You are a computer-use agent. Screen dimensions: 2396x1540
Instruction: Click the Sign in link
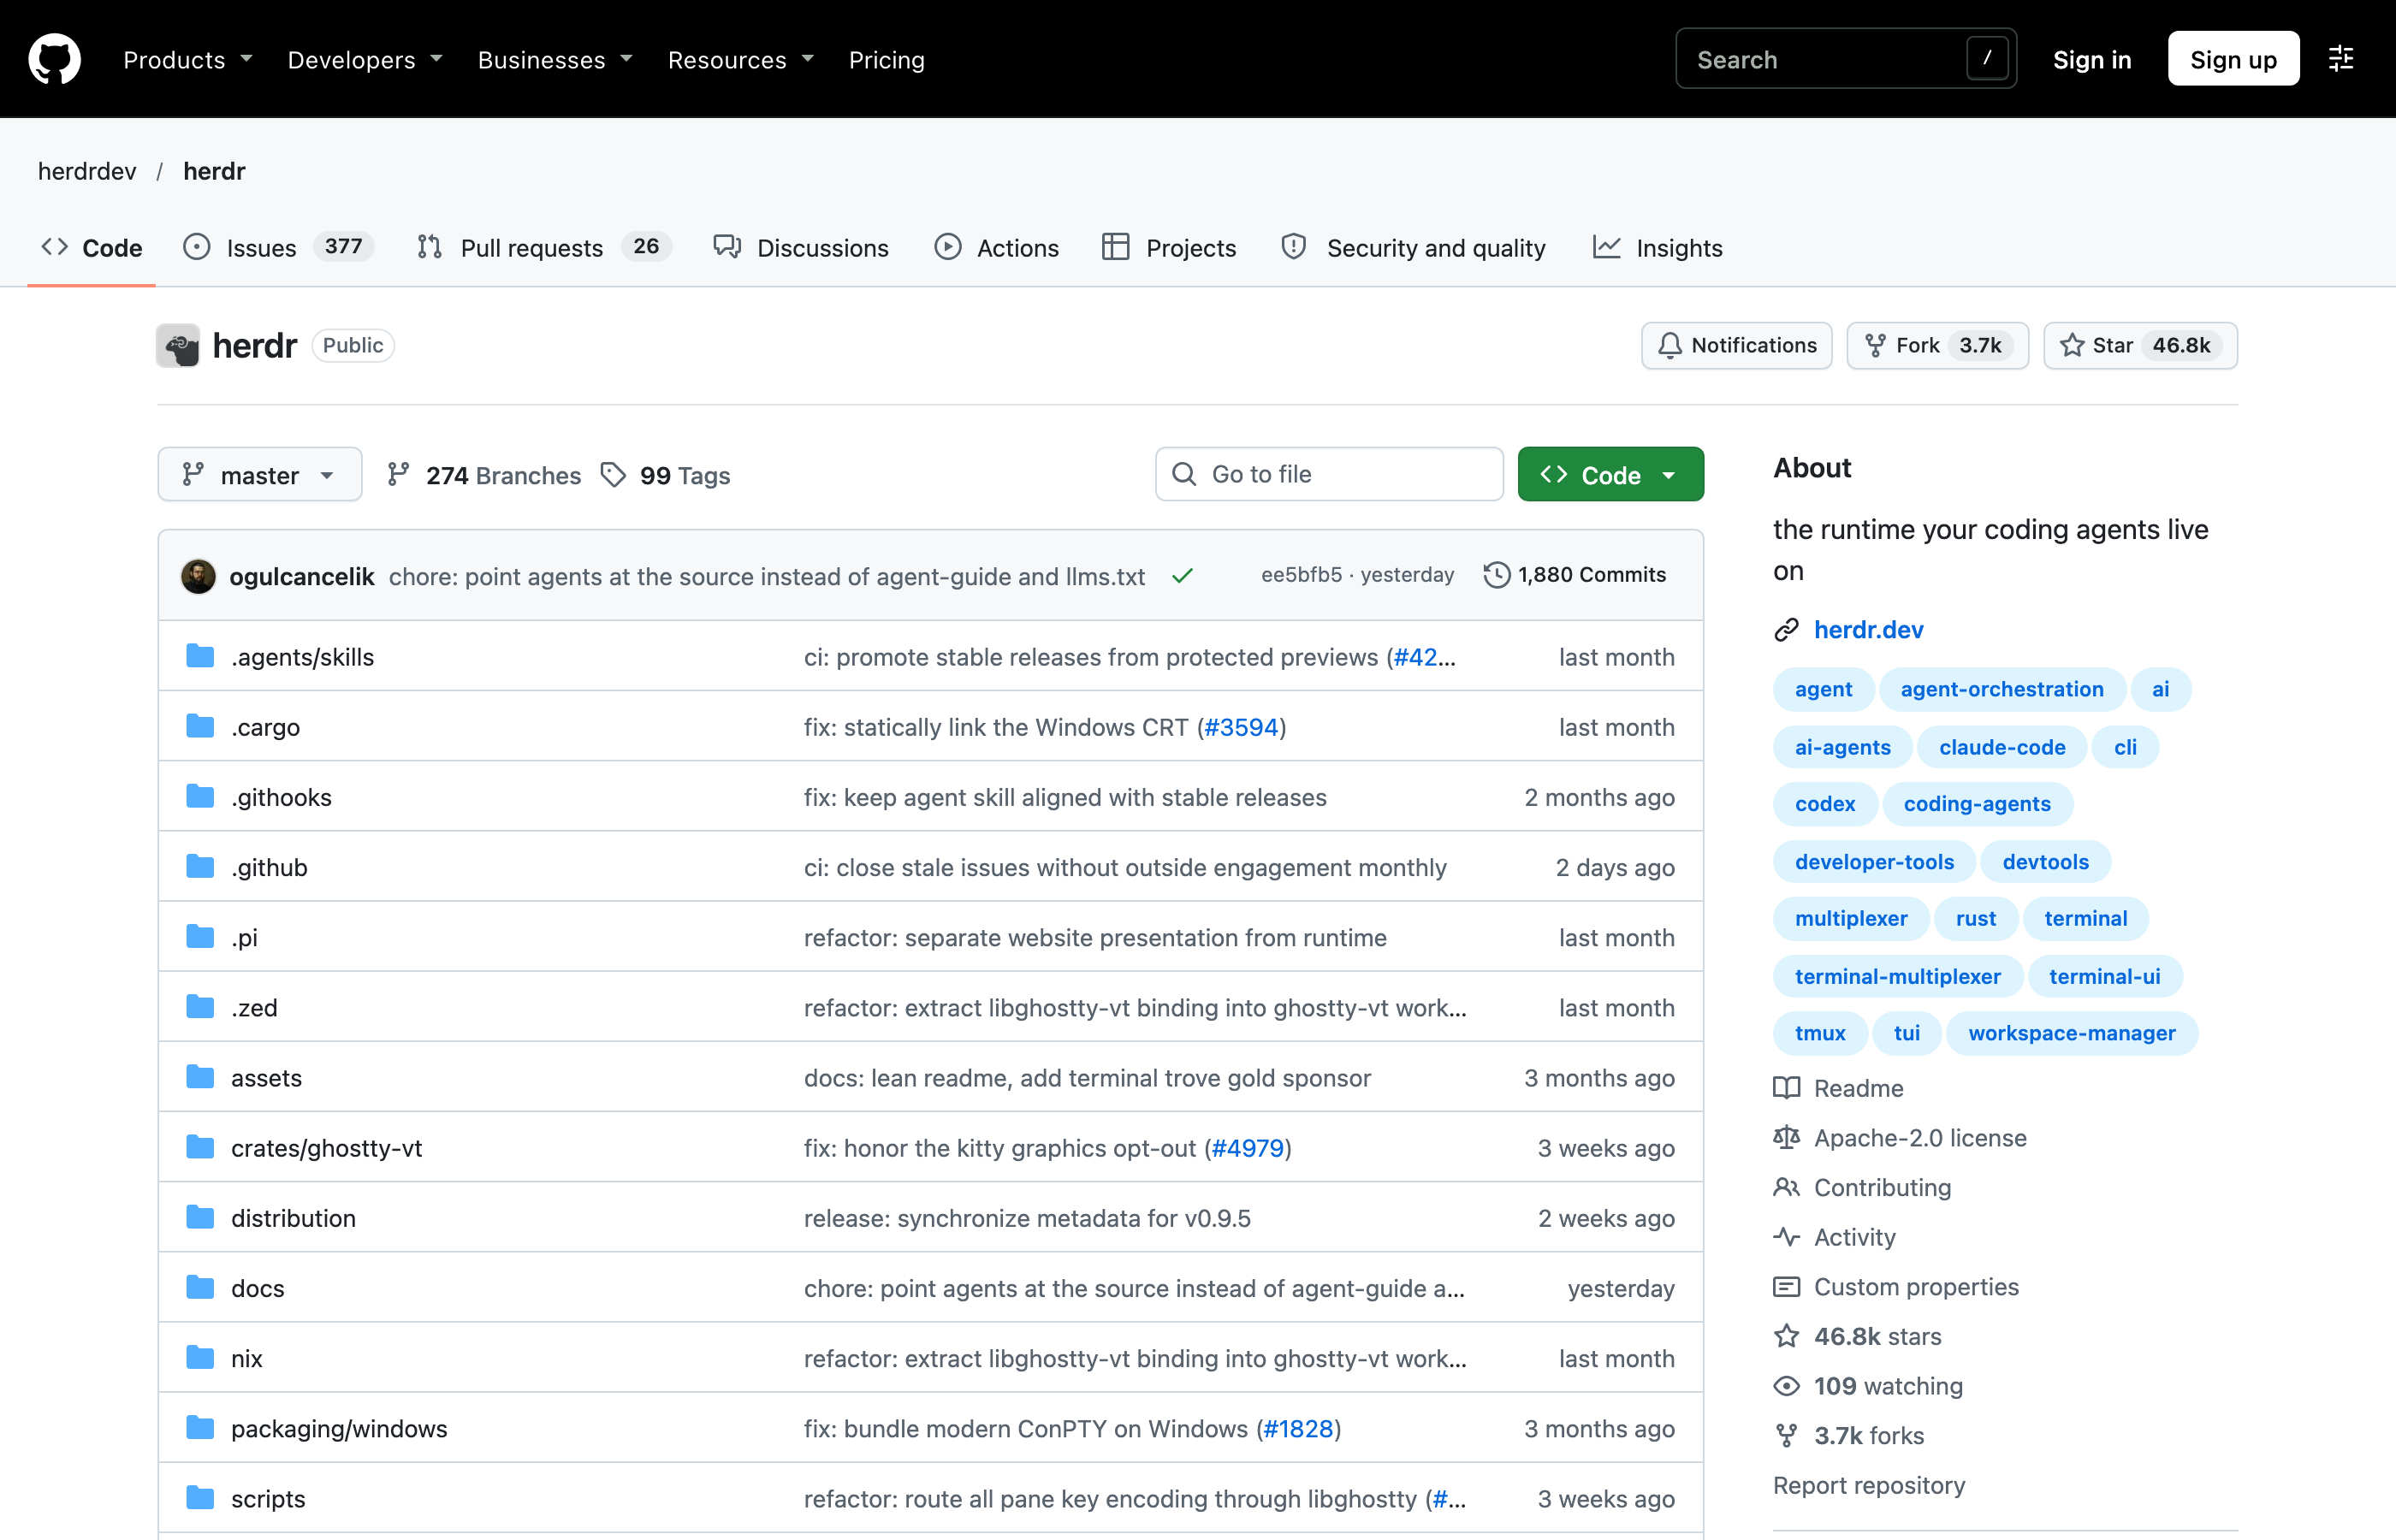click(x=2092, y=60)
